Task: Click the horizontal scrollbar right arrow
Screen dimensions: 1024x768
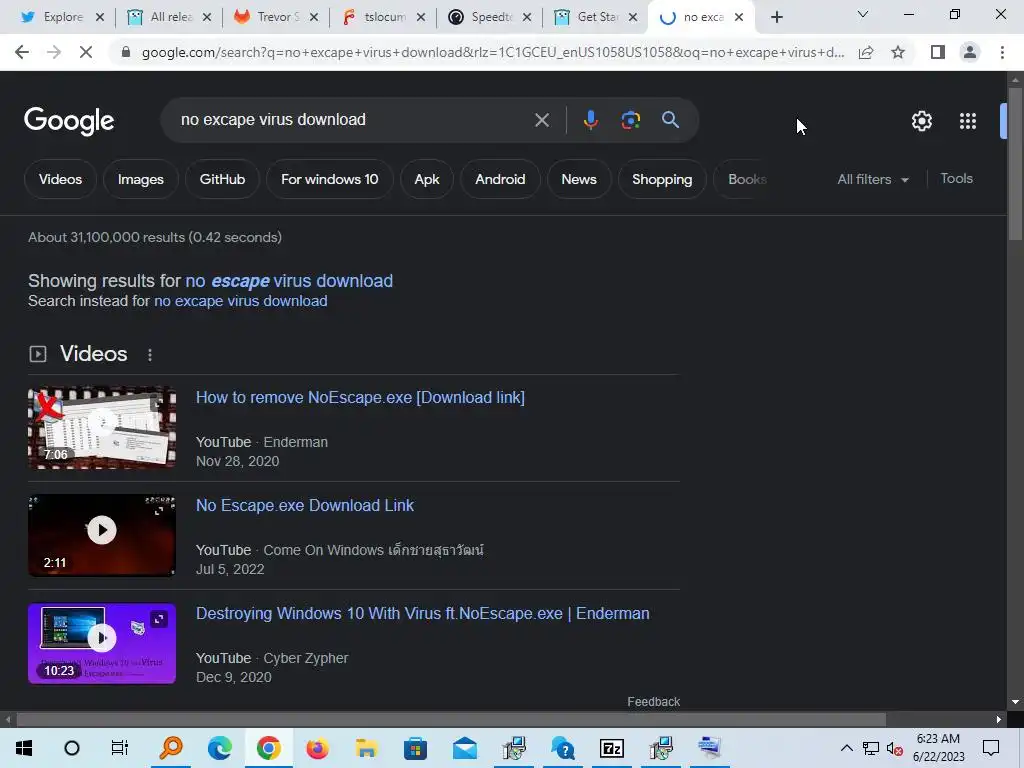Action: 999,719
